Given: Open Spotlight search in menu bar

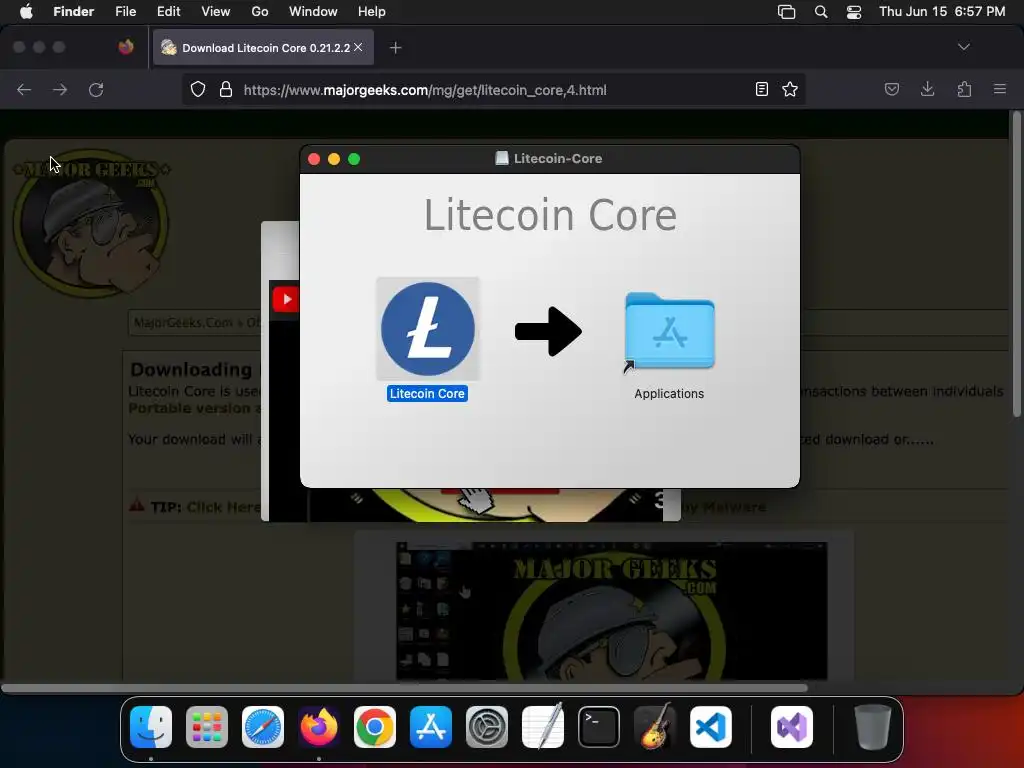Looking at the screenshot, I should point(821,12).
